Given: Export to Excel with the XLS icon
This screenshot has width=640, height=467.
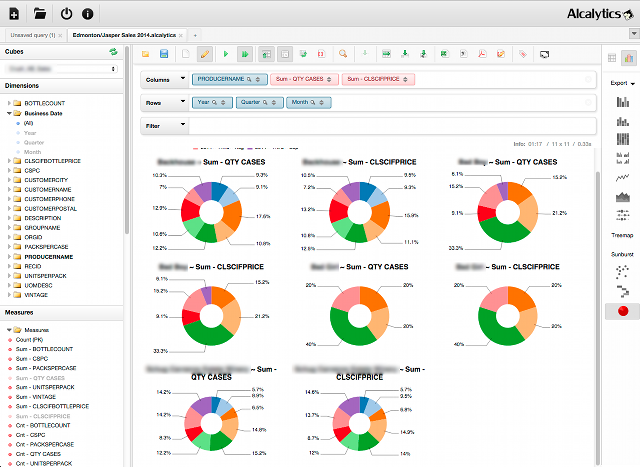Looking at the screenshot, I should (x=444, y=54).
